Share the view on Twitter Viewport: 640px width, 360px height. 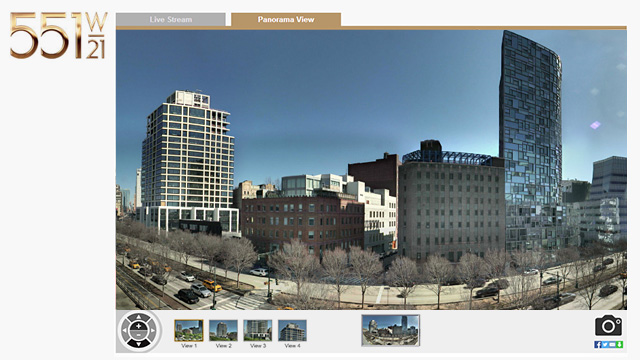605,344
